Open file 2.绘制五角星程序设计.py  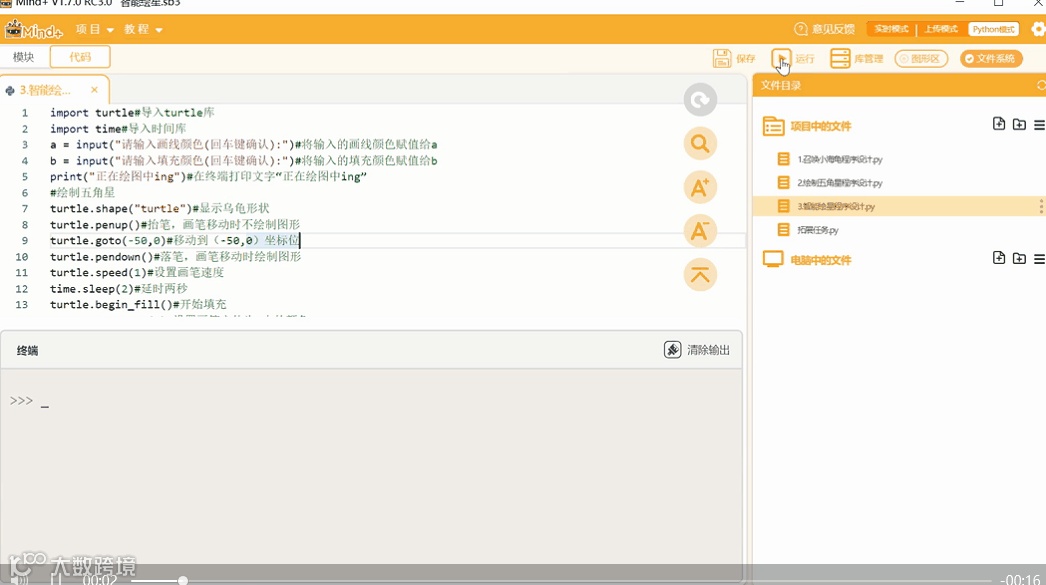(x=839, y=183)
